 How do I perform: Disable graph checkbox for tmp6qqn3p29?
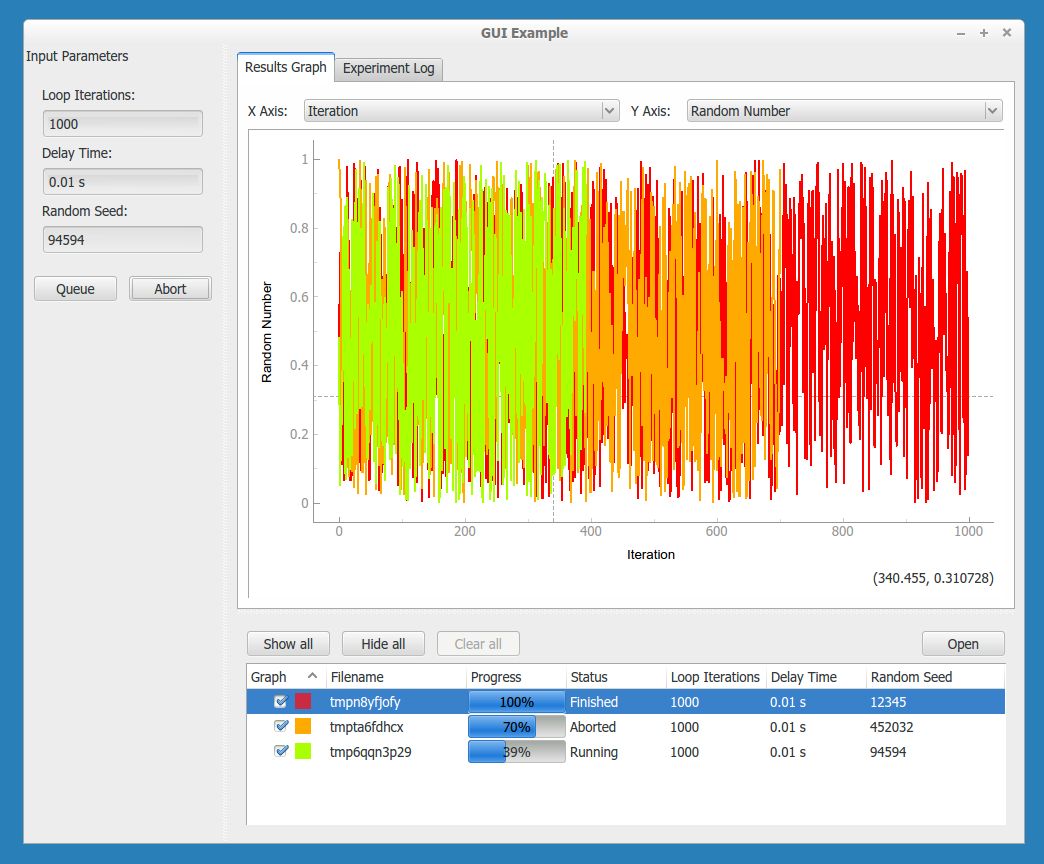click(x=281, y=752)
